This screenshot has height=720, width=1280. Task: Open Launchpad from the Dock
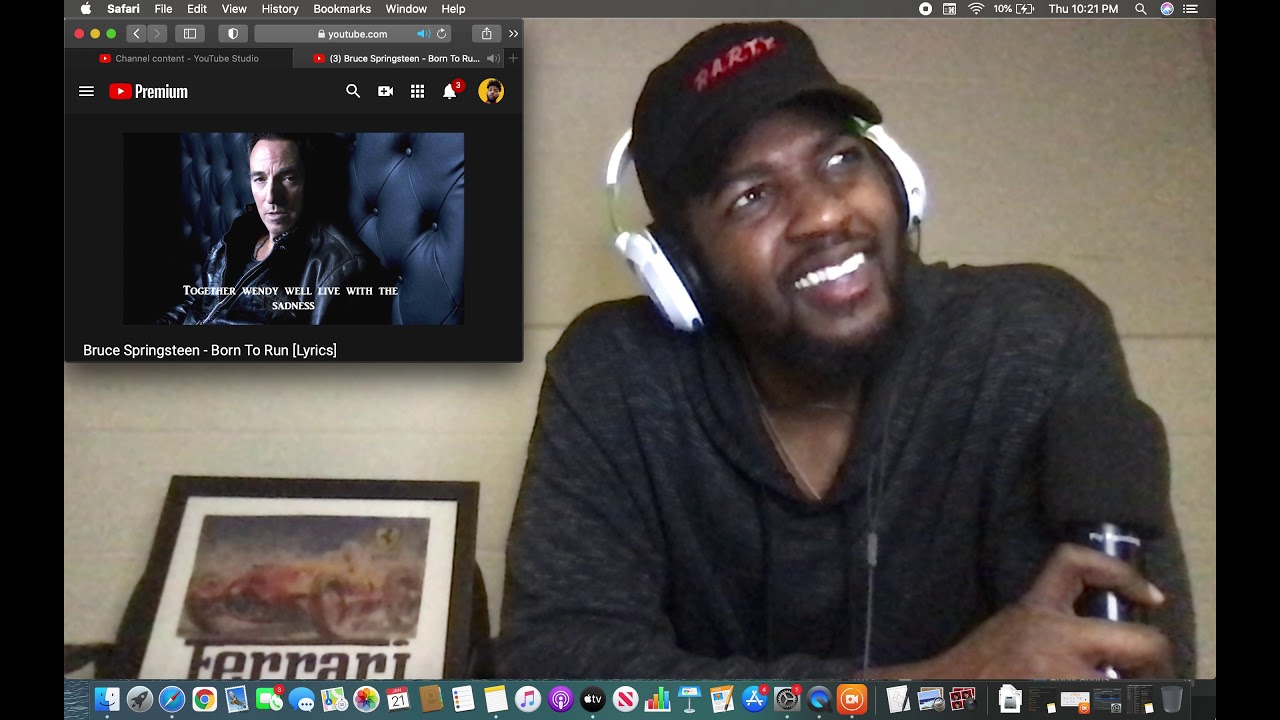[x=140, y=700]
